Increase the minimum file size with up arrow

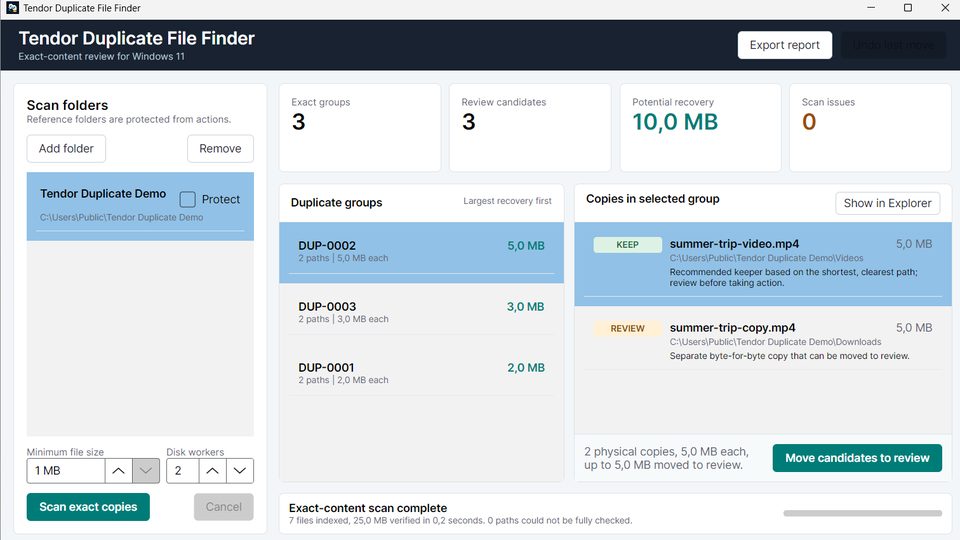point(118,471)
